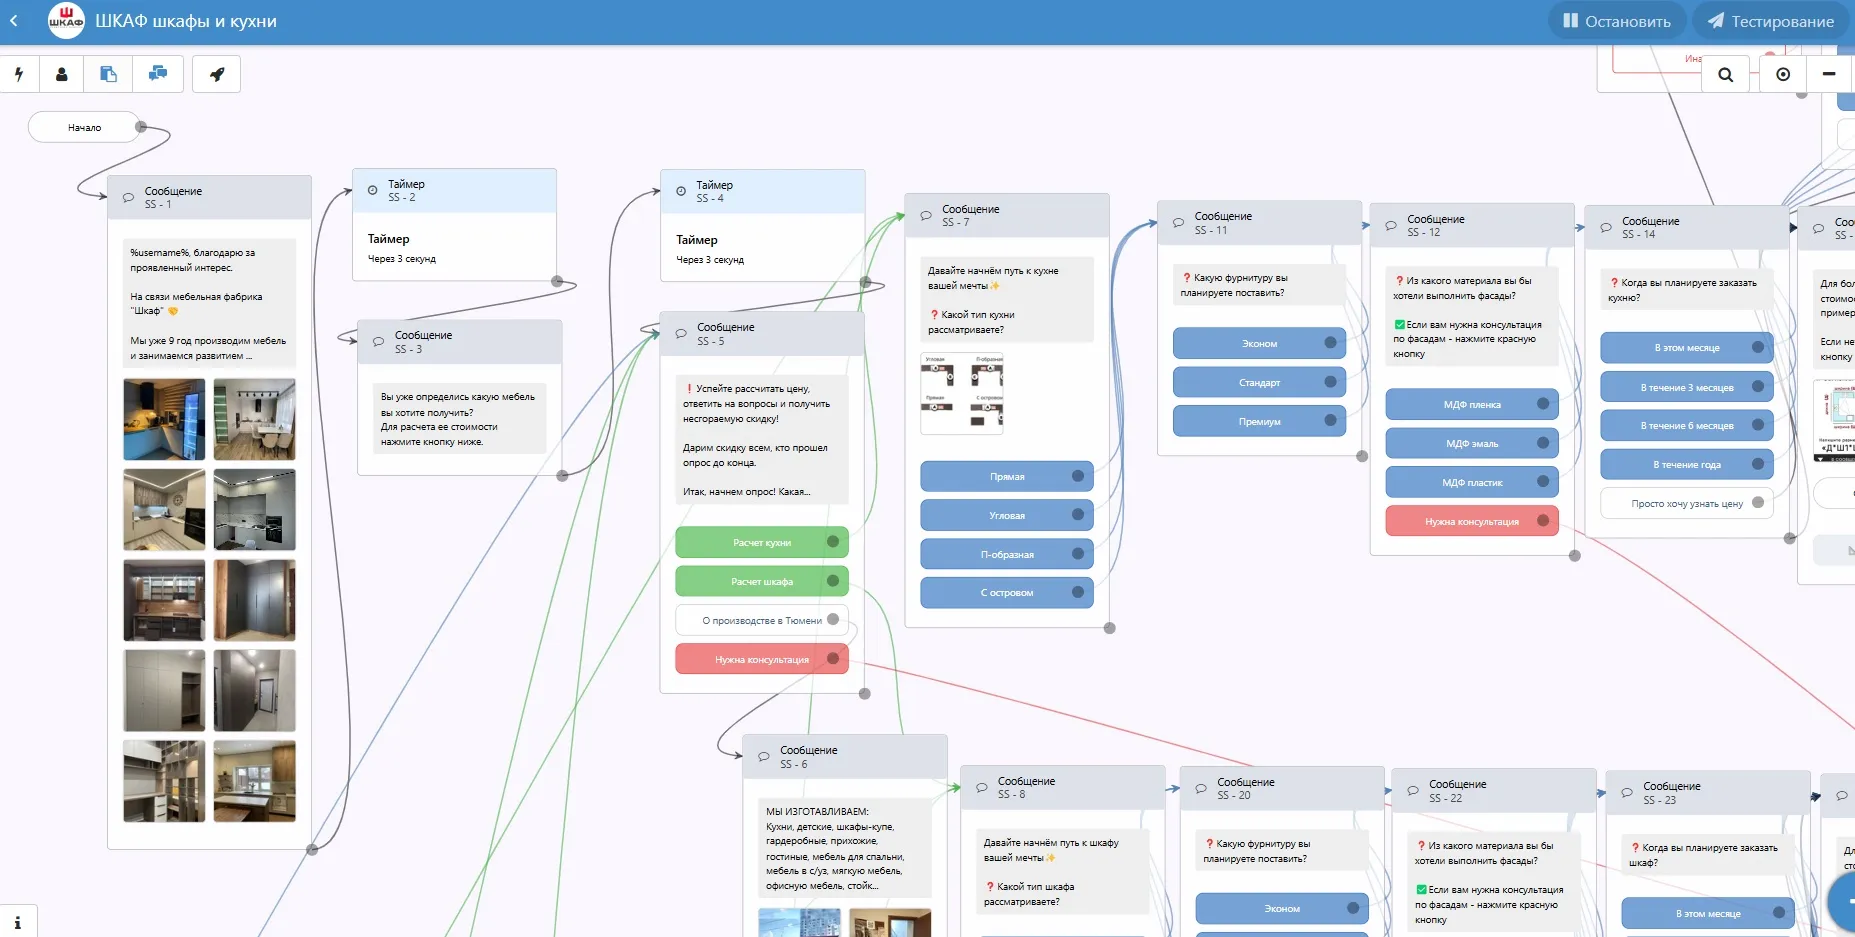Select the Начало start node
Screen dimensions: 1855x937
(x=84, y=127)
